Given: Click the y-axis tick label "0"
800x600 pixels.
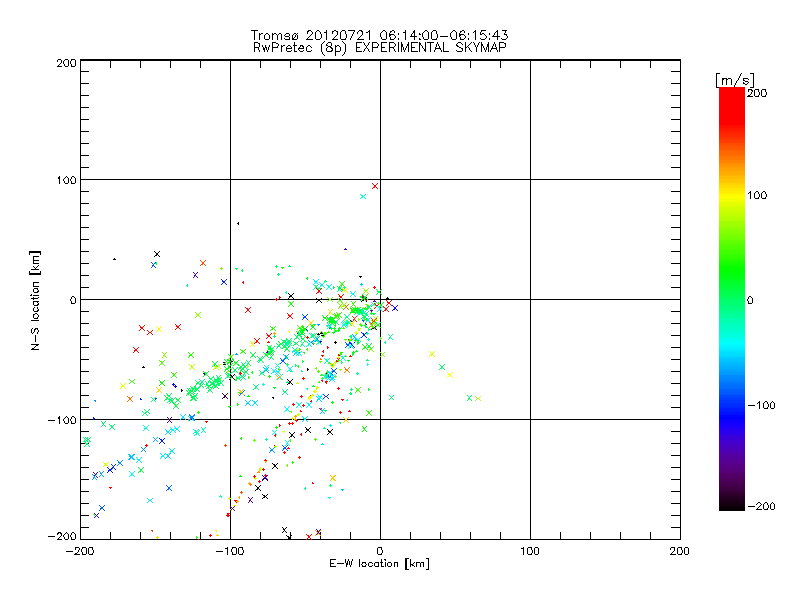Looking at the screenshot, I should [73, 300].
